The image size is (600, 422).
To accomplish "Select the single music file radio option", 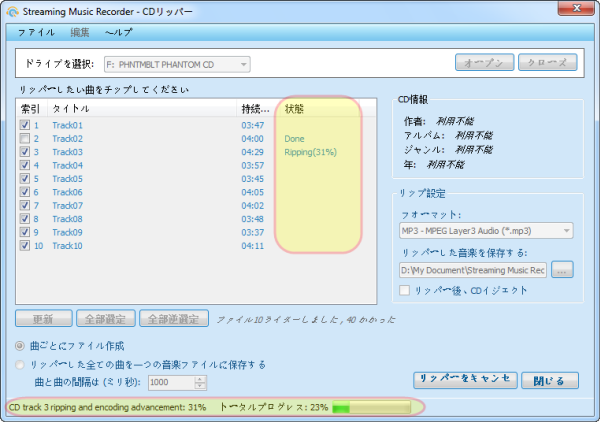I will point(20,365).
